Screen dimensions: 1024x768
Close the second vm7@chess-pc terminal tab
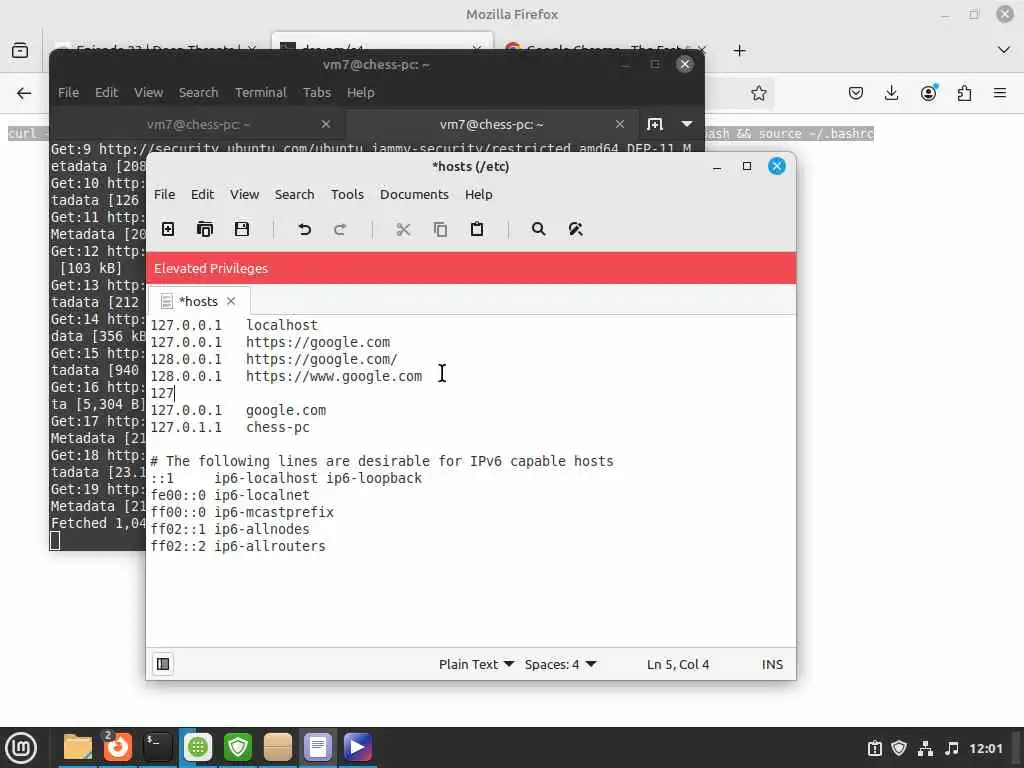620,124
